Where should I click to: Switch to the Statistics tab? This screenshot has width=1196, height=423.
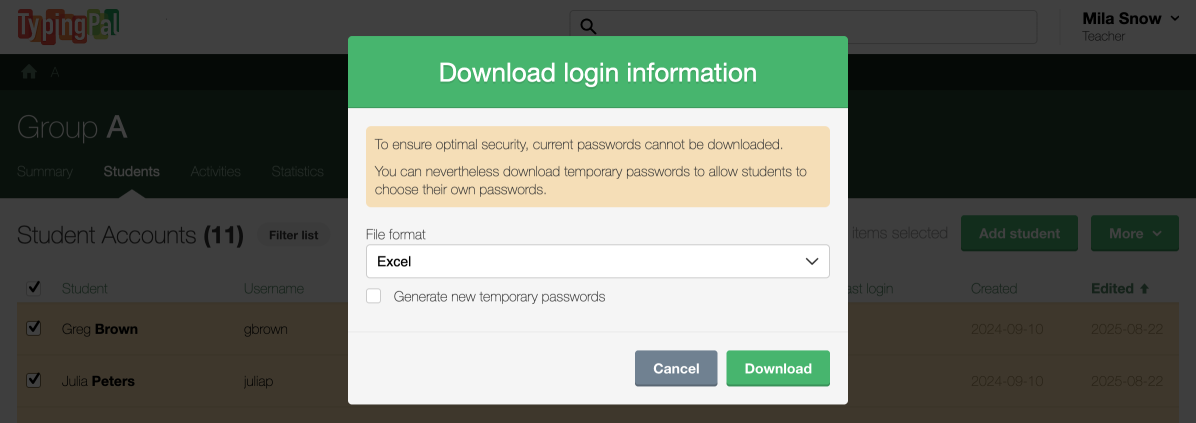click(x=298, y=171)
